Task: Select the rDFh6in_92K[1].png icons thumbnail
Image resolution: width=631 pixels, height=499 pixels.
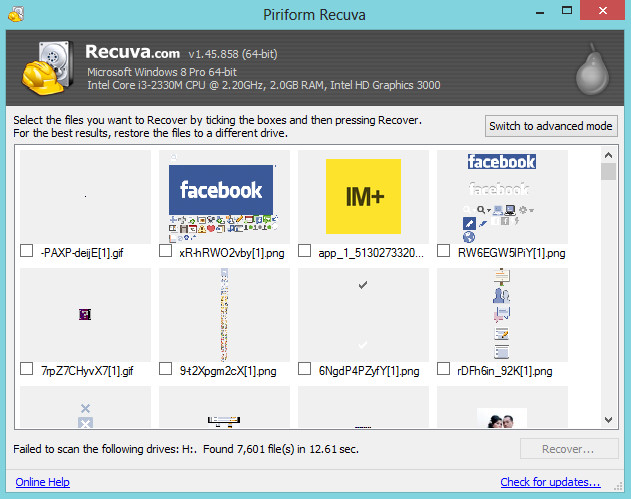Action: point(502,315)
